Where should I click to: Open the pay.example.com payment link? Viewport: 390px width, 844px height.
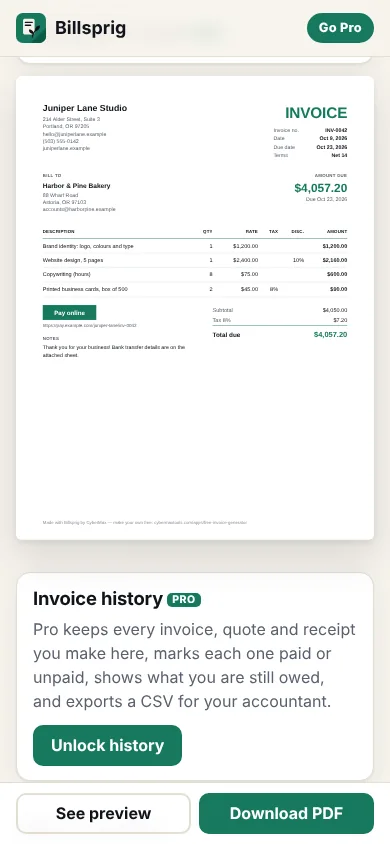(x=90, y=326)
